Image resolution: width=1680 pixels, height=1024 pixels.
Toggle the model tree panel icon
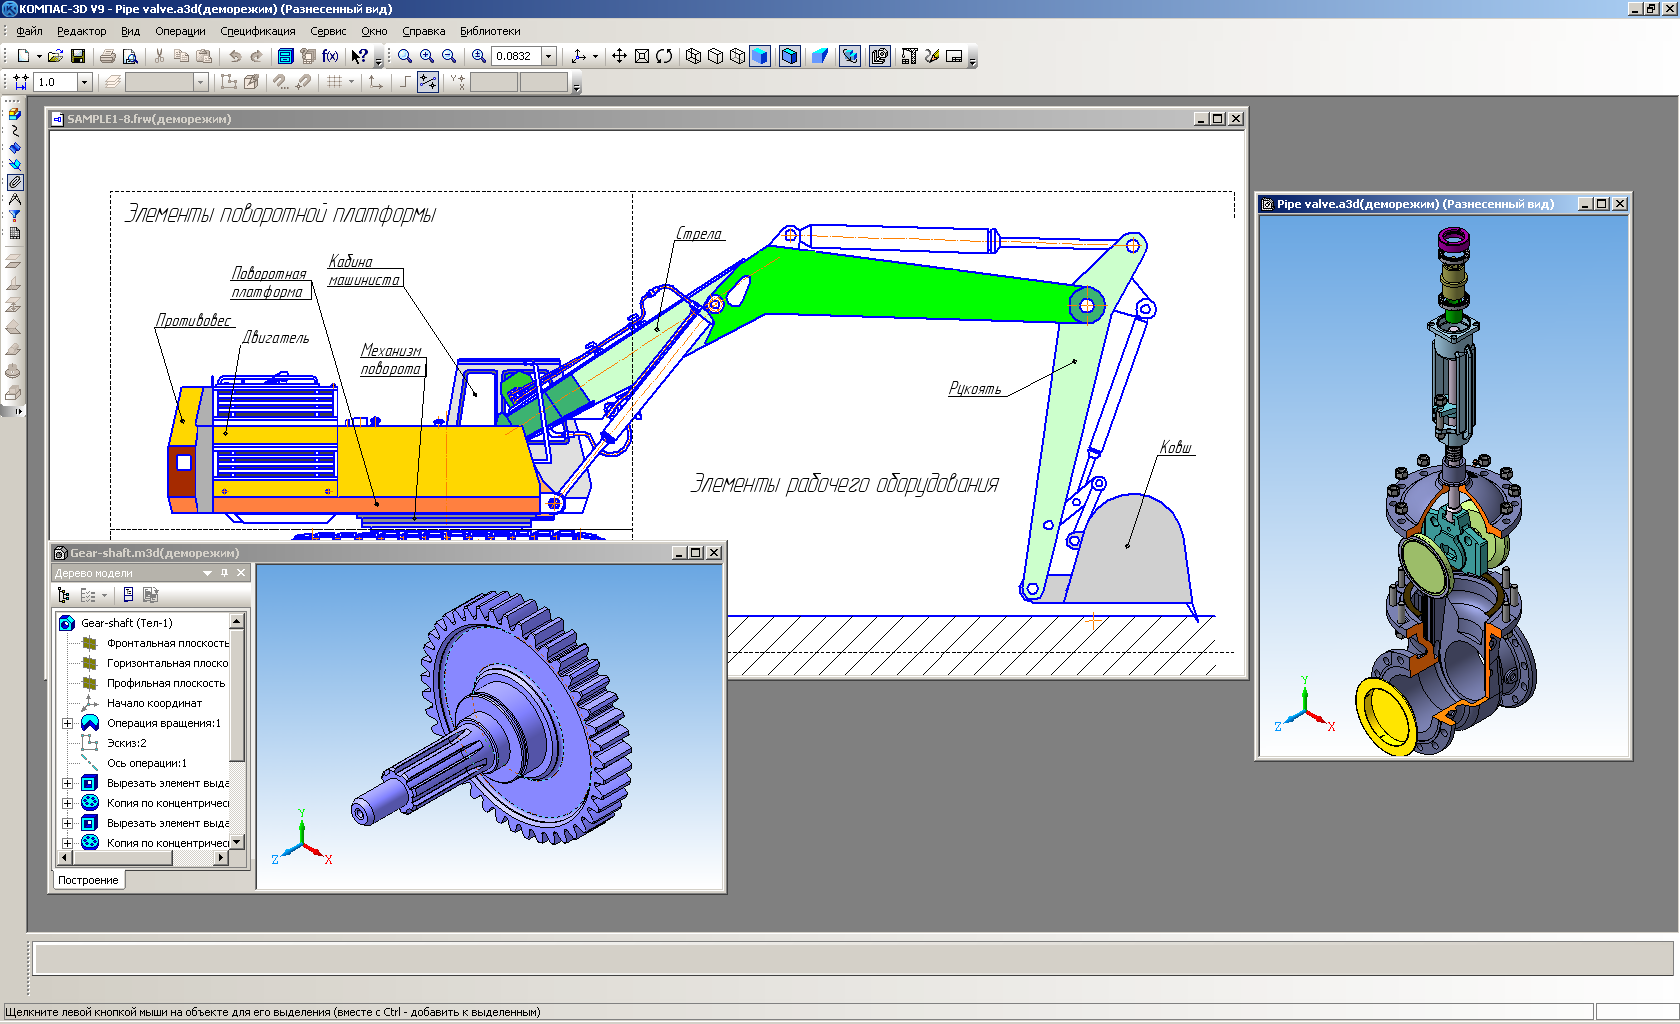(880, 56)
